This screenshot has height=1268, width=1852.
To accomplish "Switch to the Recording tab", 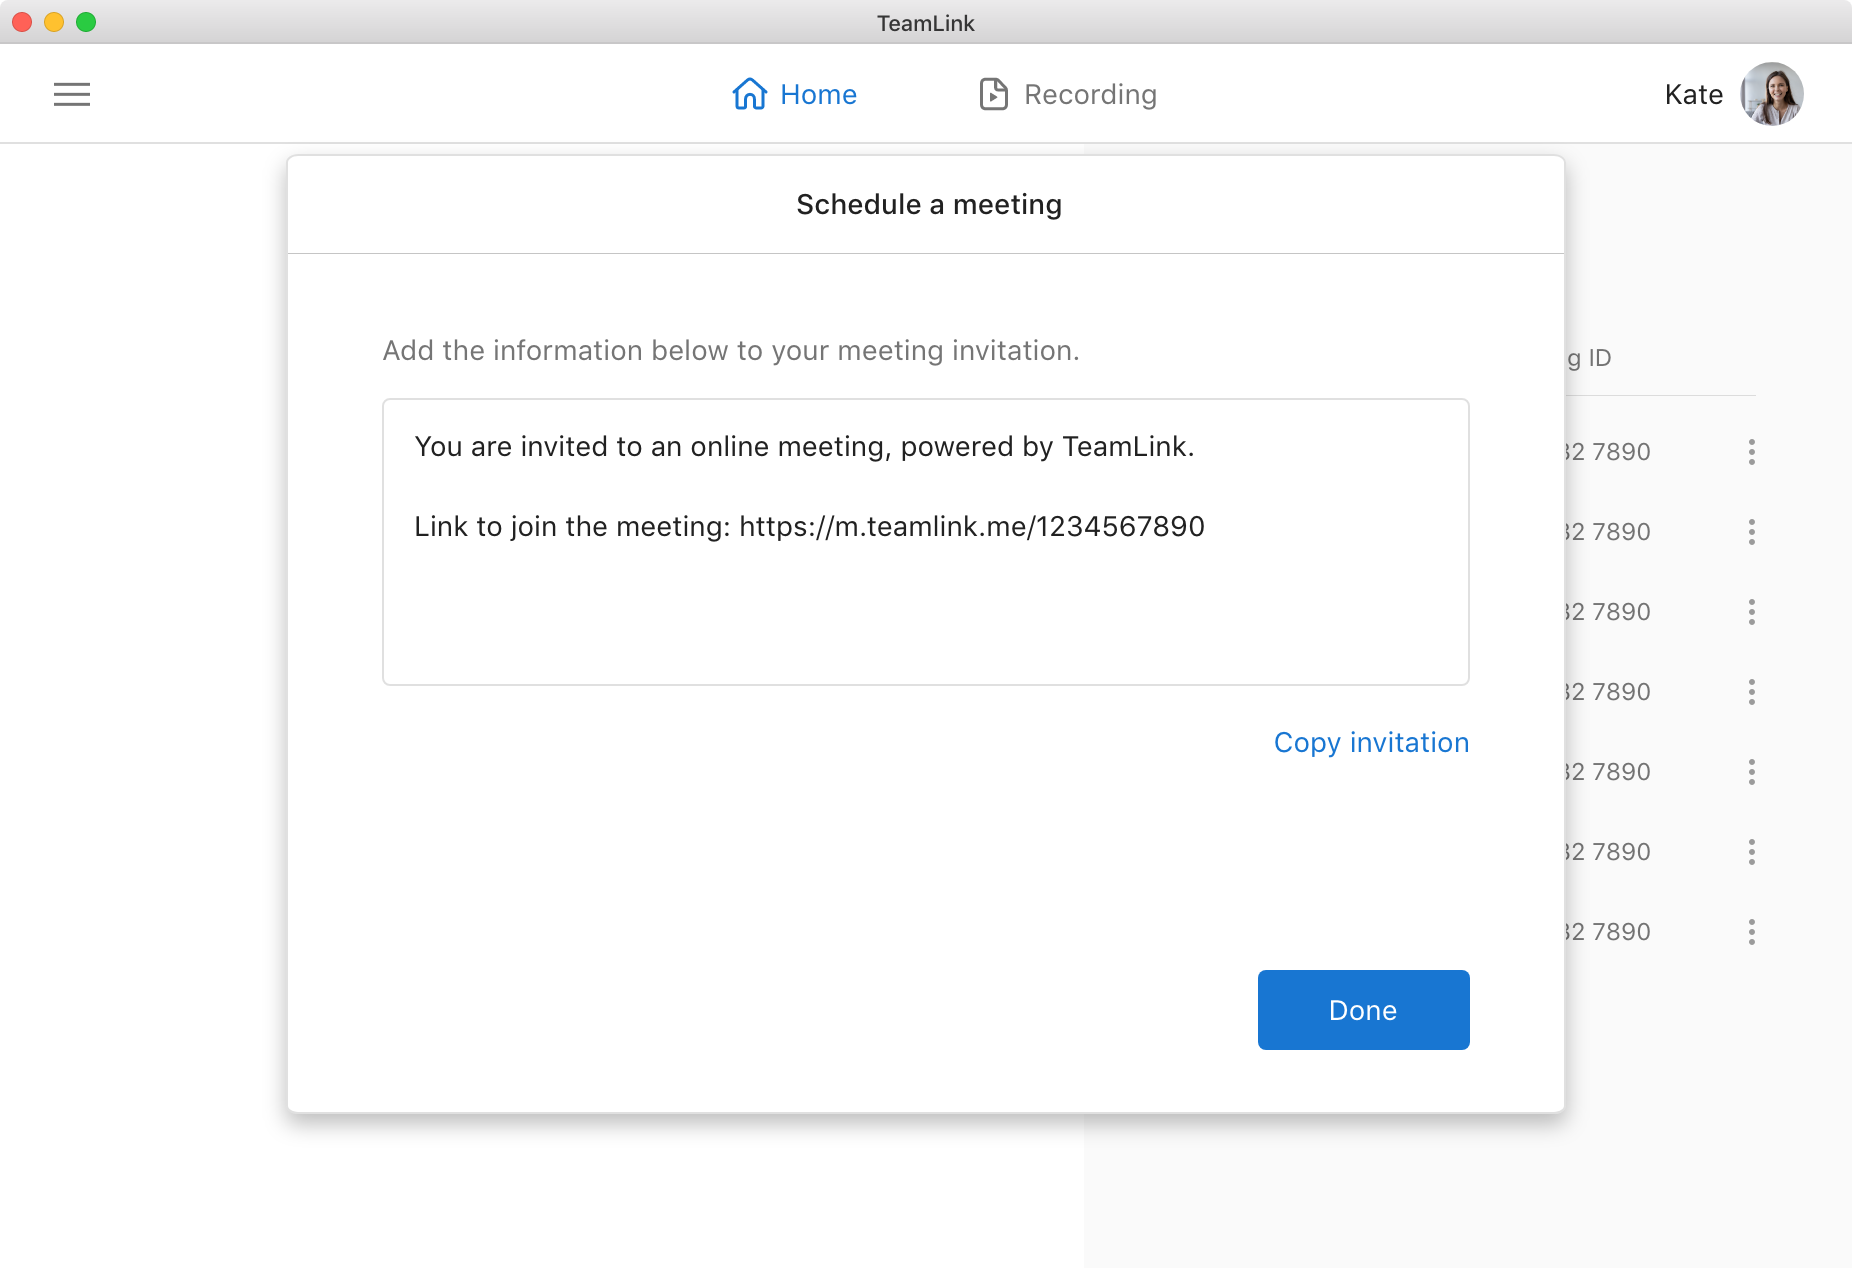I will click(x=1068, y=94).
